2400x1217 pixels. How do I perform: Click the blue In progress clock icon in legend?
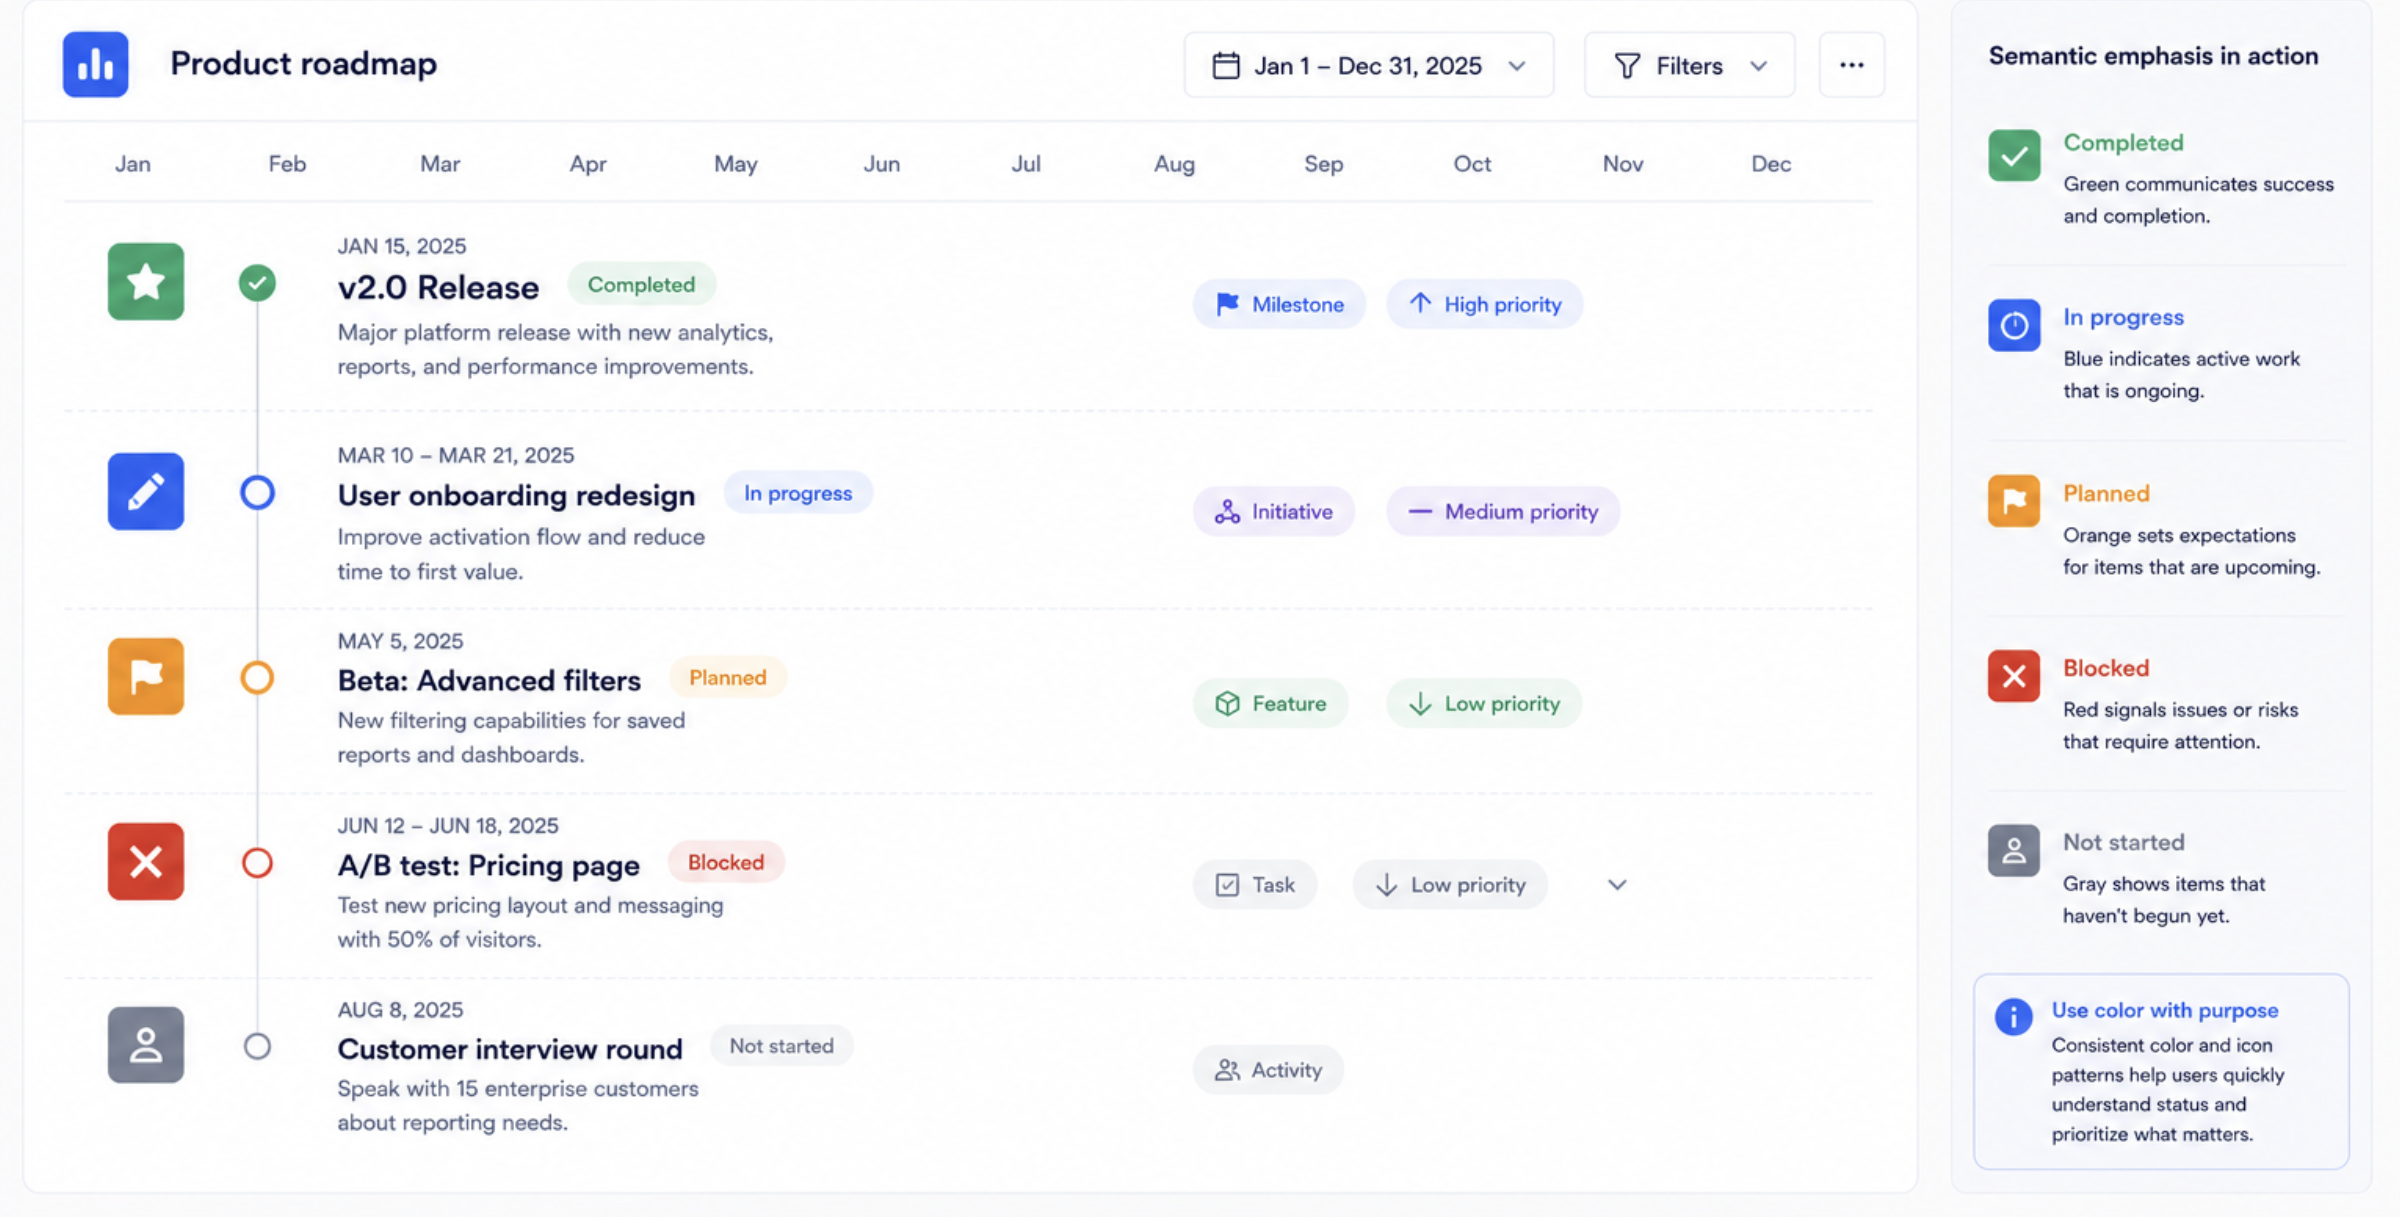(x=2014, y=325)
